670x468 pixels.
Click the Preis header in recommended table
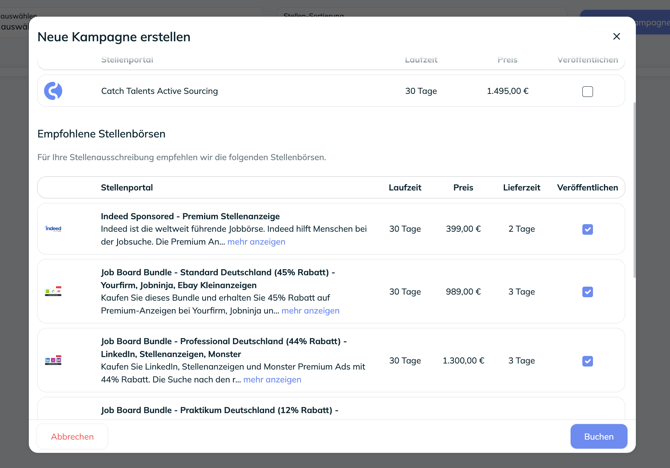(463, 188)
